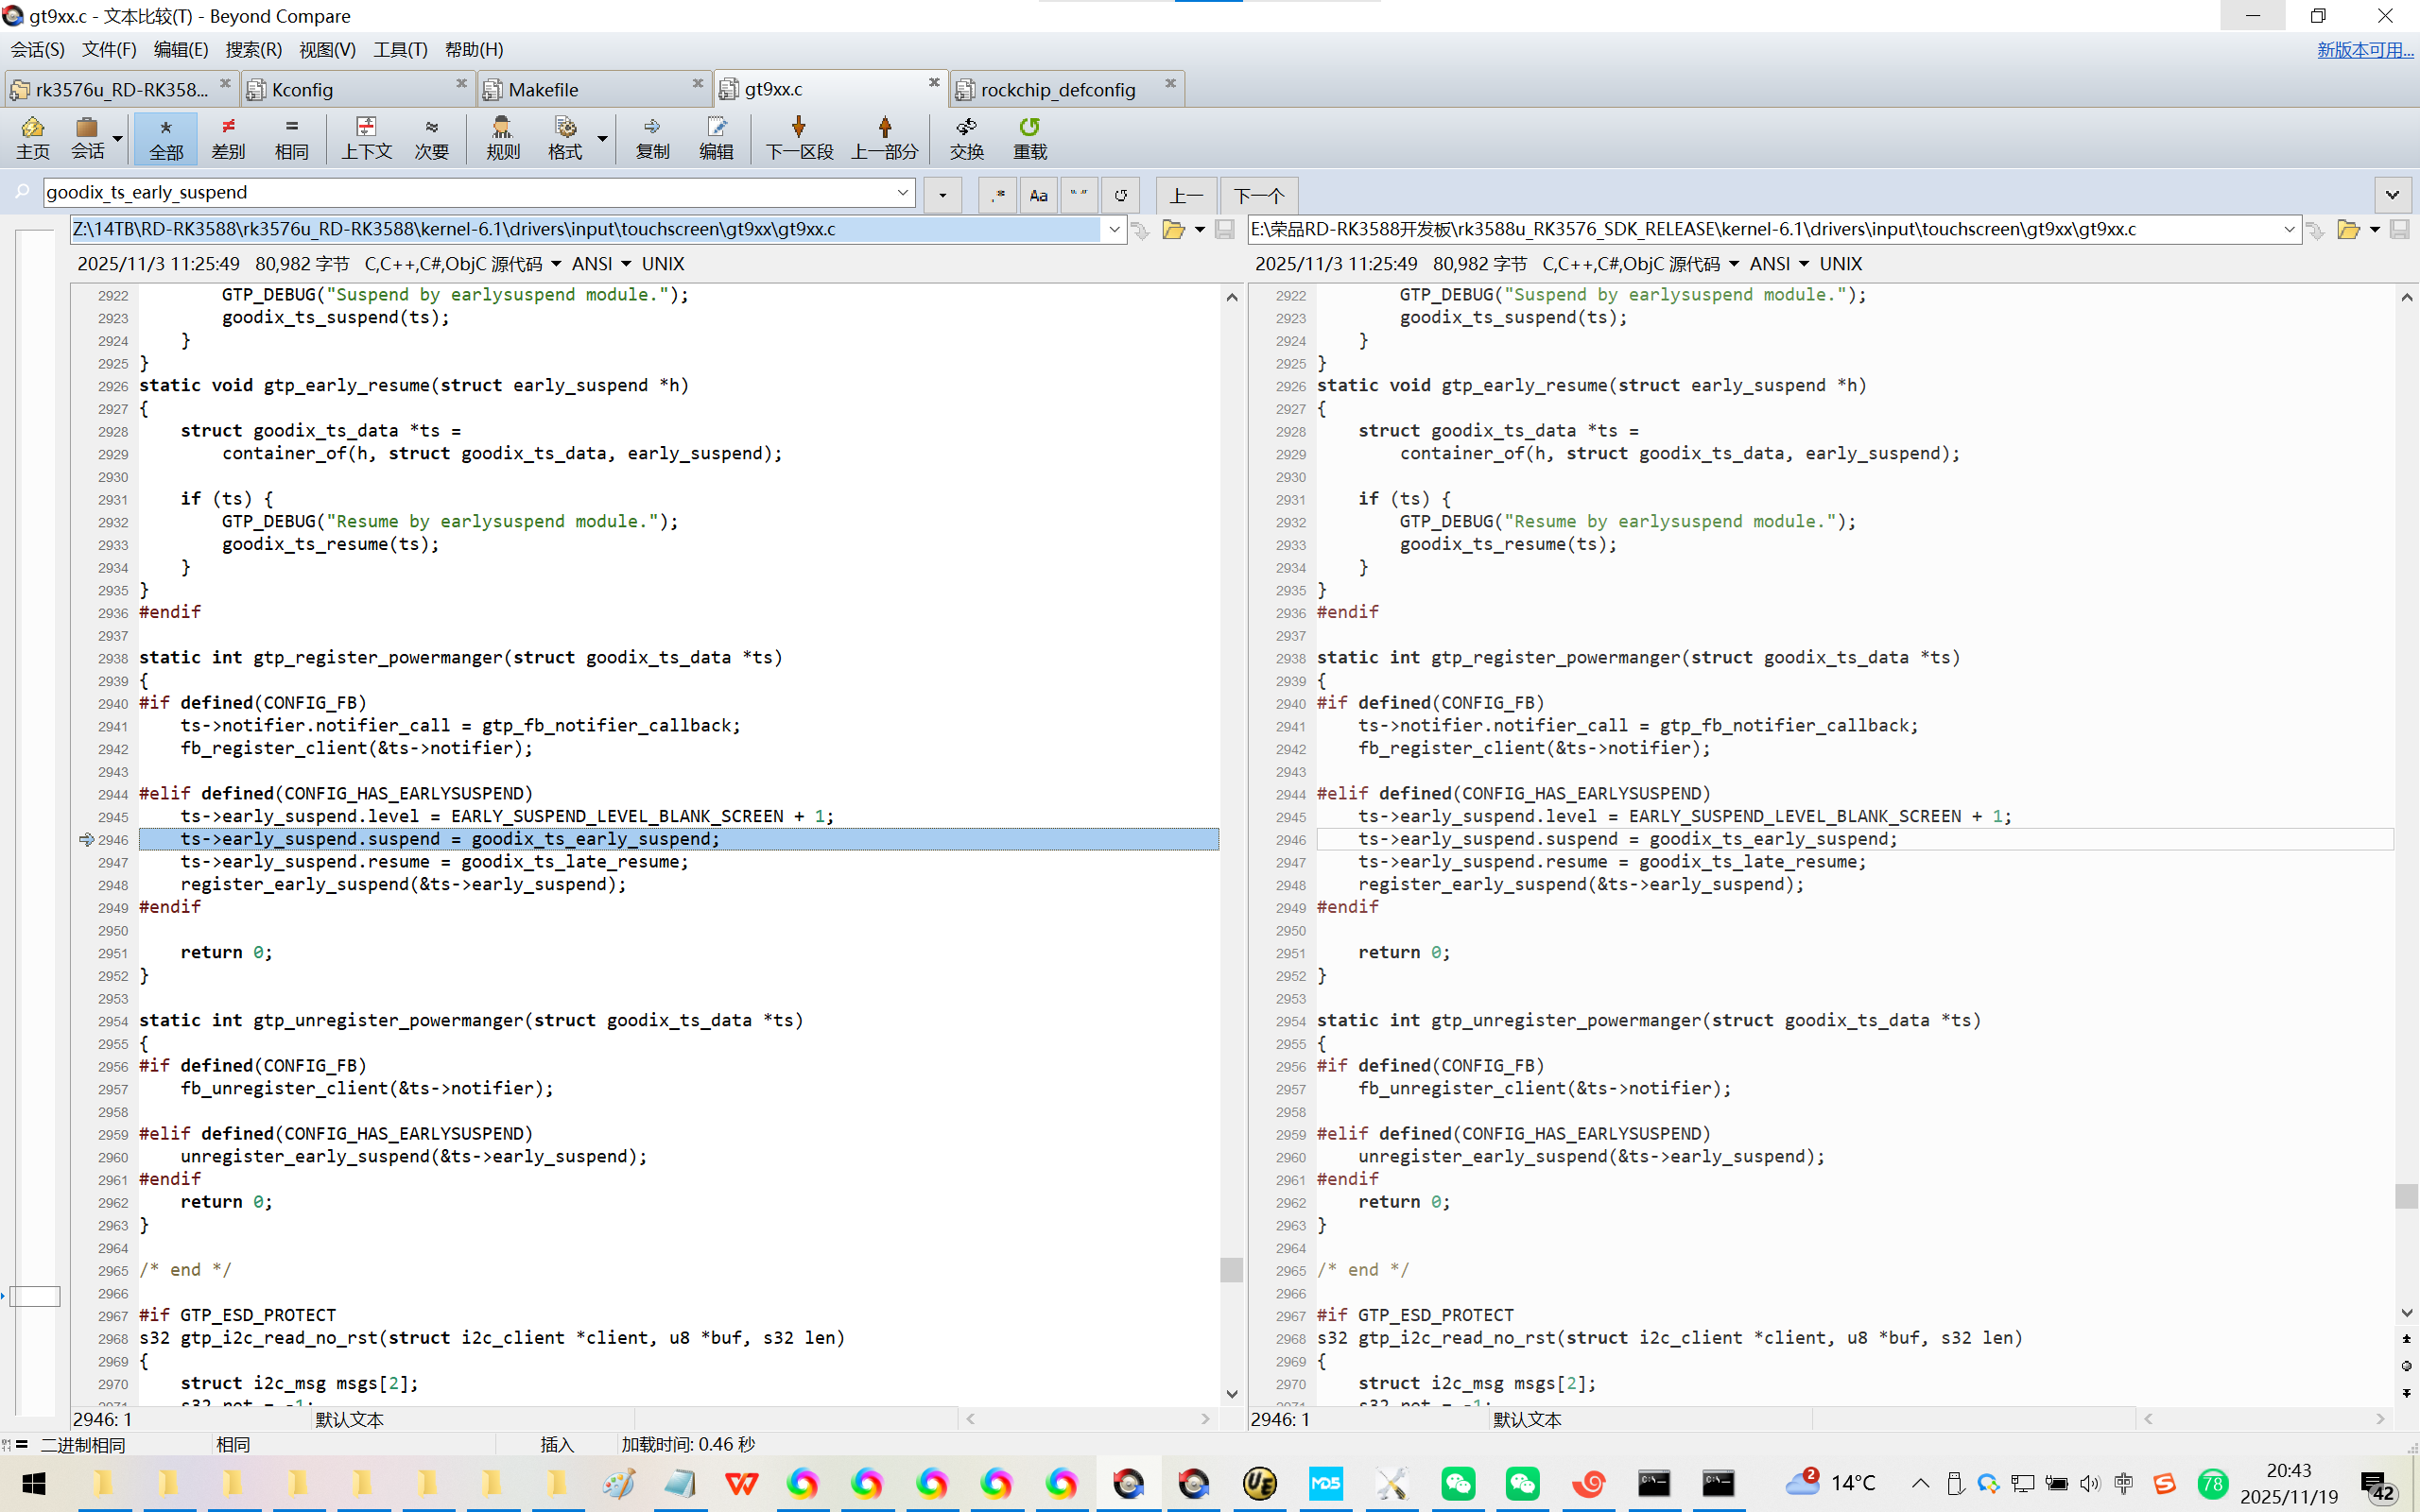Click the Reload (重载) icon
Viewport: 2420px width, 1512px height.
tap(1029, 137)
